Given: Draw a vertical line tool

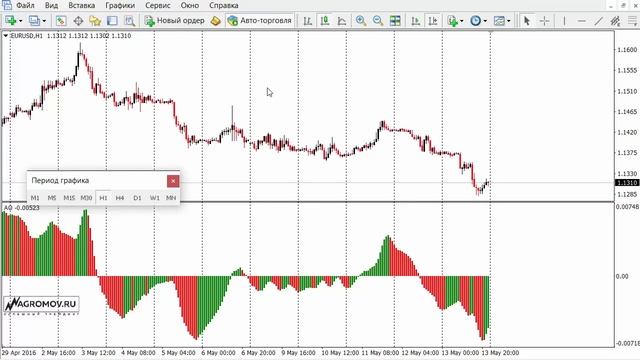Looking at the screenshot, I should [564, 20].
